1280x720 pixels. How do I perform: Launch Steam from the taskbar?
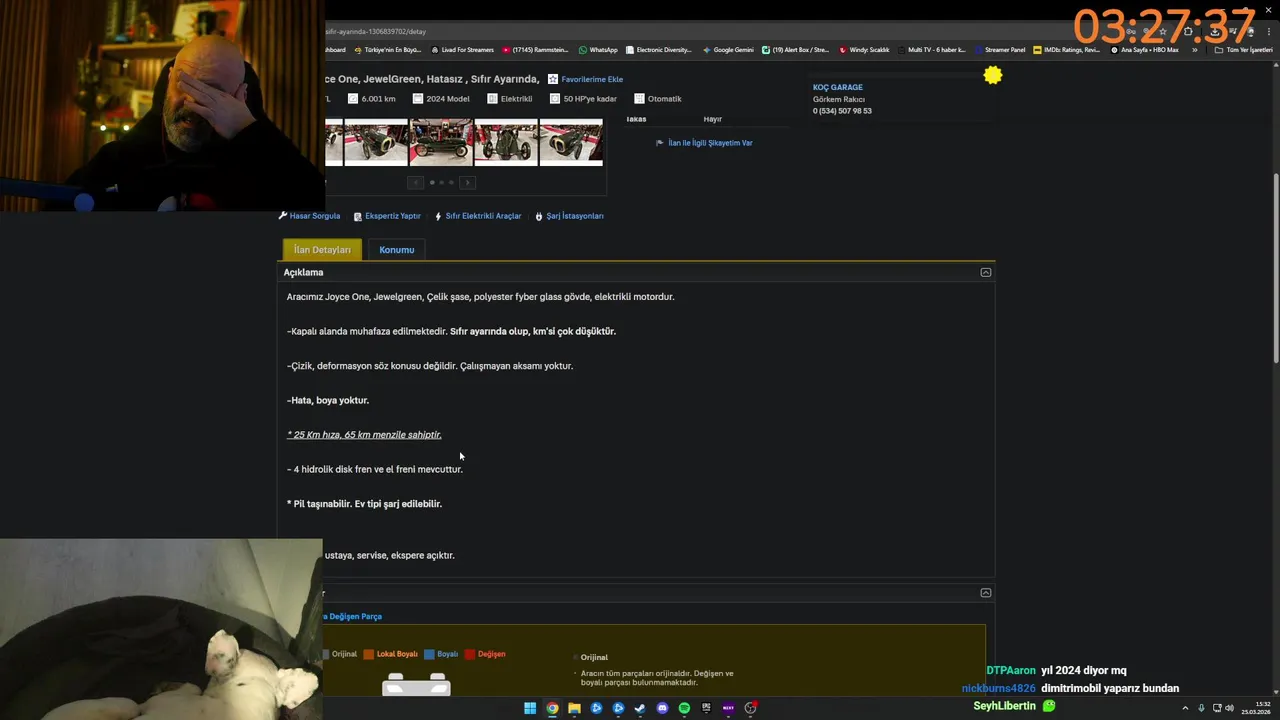tap(640, 708)
